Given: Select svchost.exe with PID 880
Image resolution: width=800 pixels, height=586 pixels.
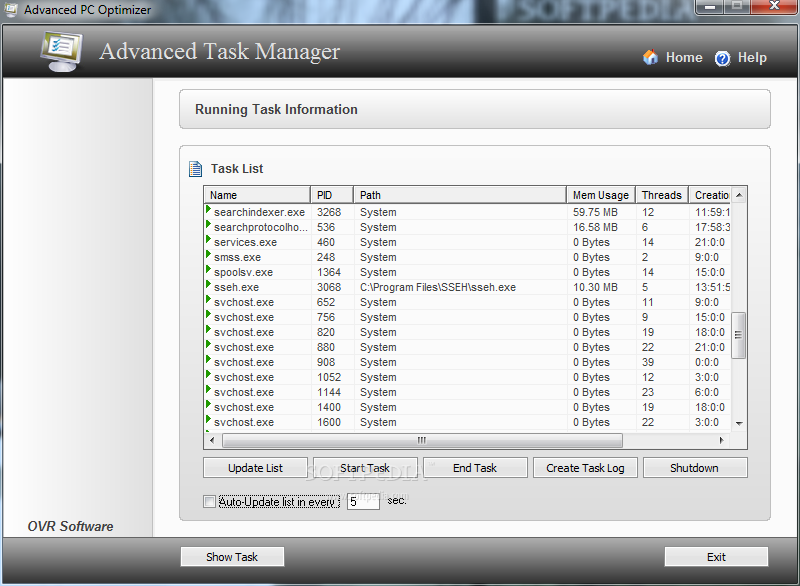Looking at the screenshot, I should point(467,347).
